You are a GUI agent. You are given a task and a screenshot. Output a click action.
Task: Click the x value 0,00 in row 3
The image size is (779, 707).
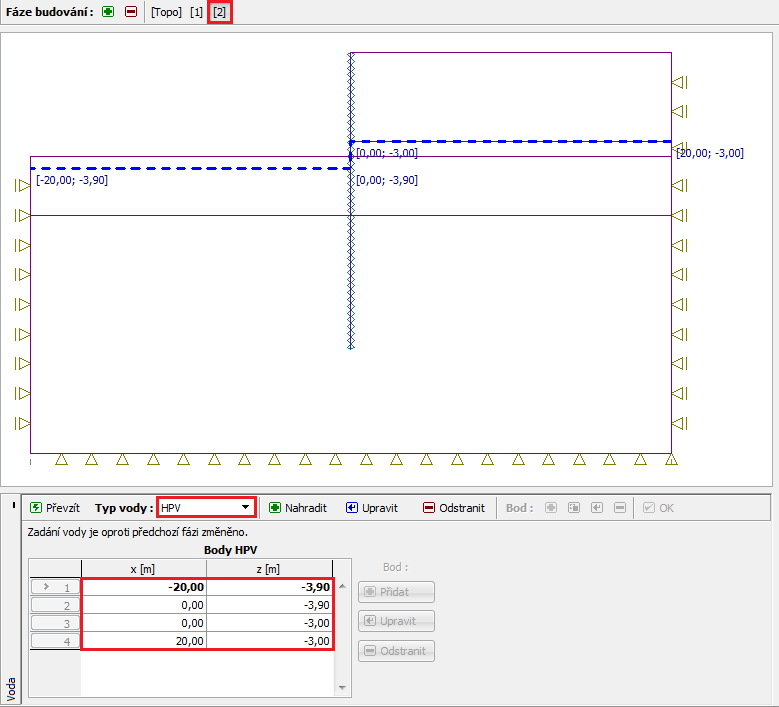144,623
